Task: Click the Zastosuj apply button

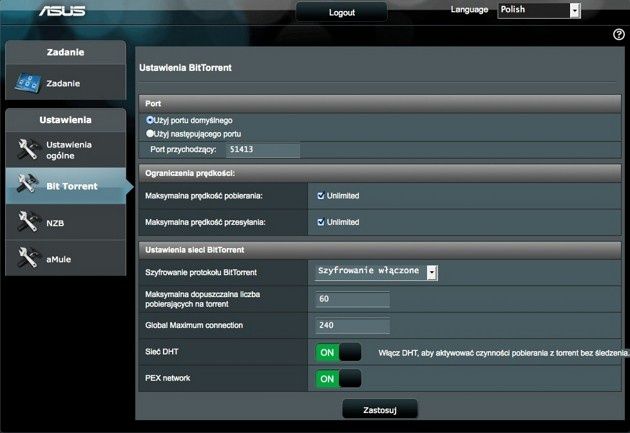Action: click(x=380, y=409)
